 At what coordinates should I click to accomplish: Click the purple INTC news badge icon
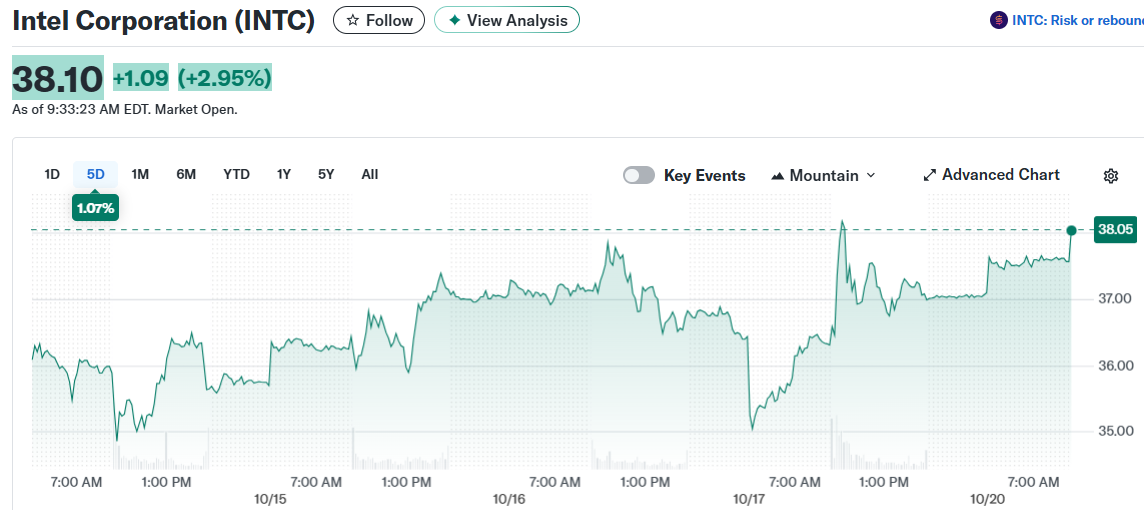(x=998, y=20)
